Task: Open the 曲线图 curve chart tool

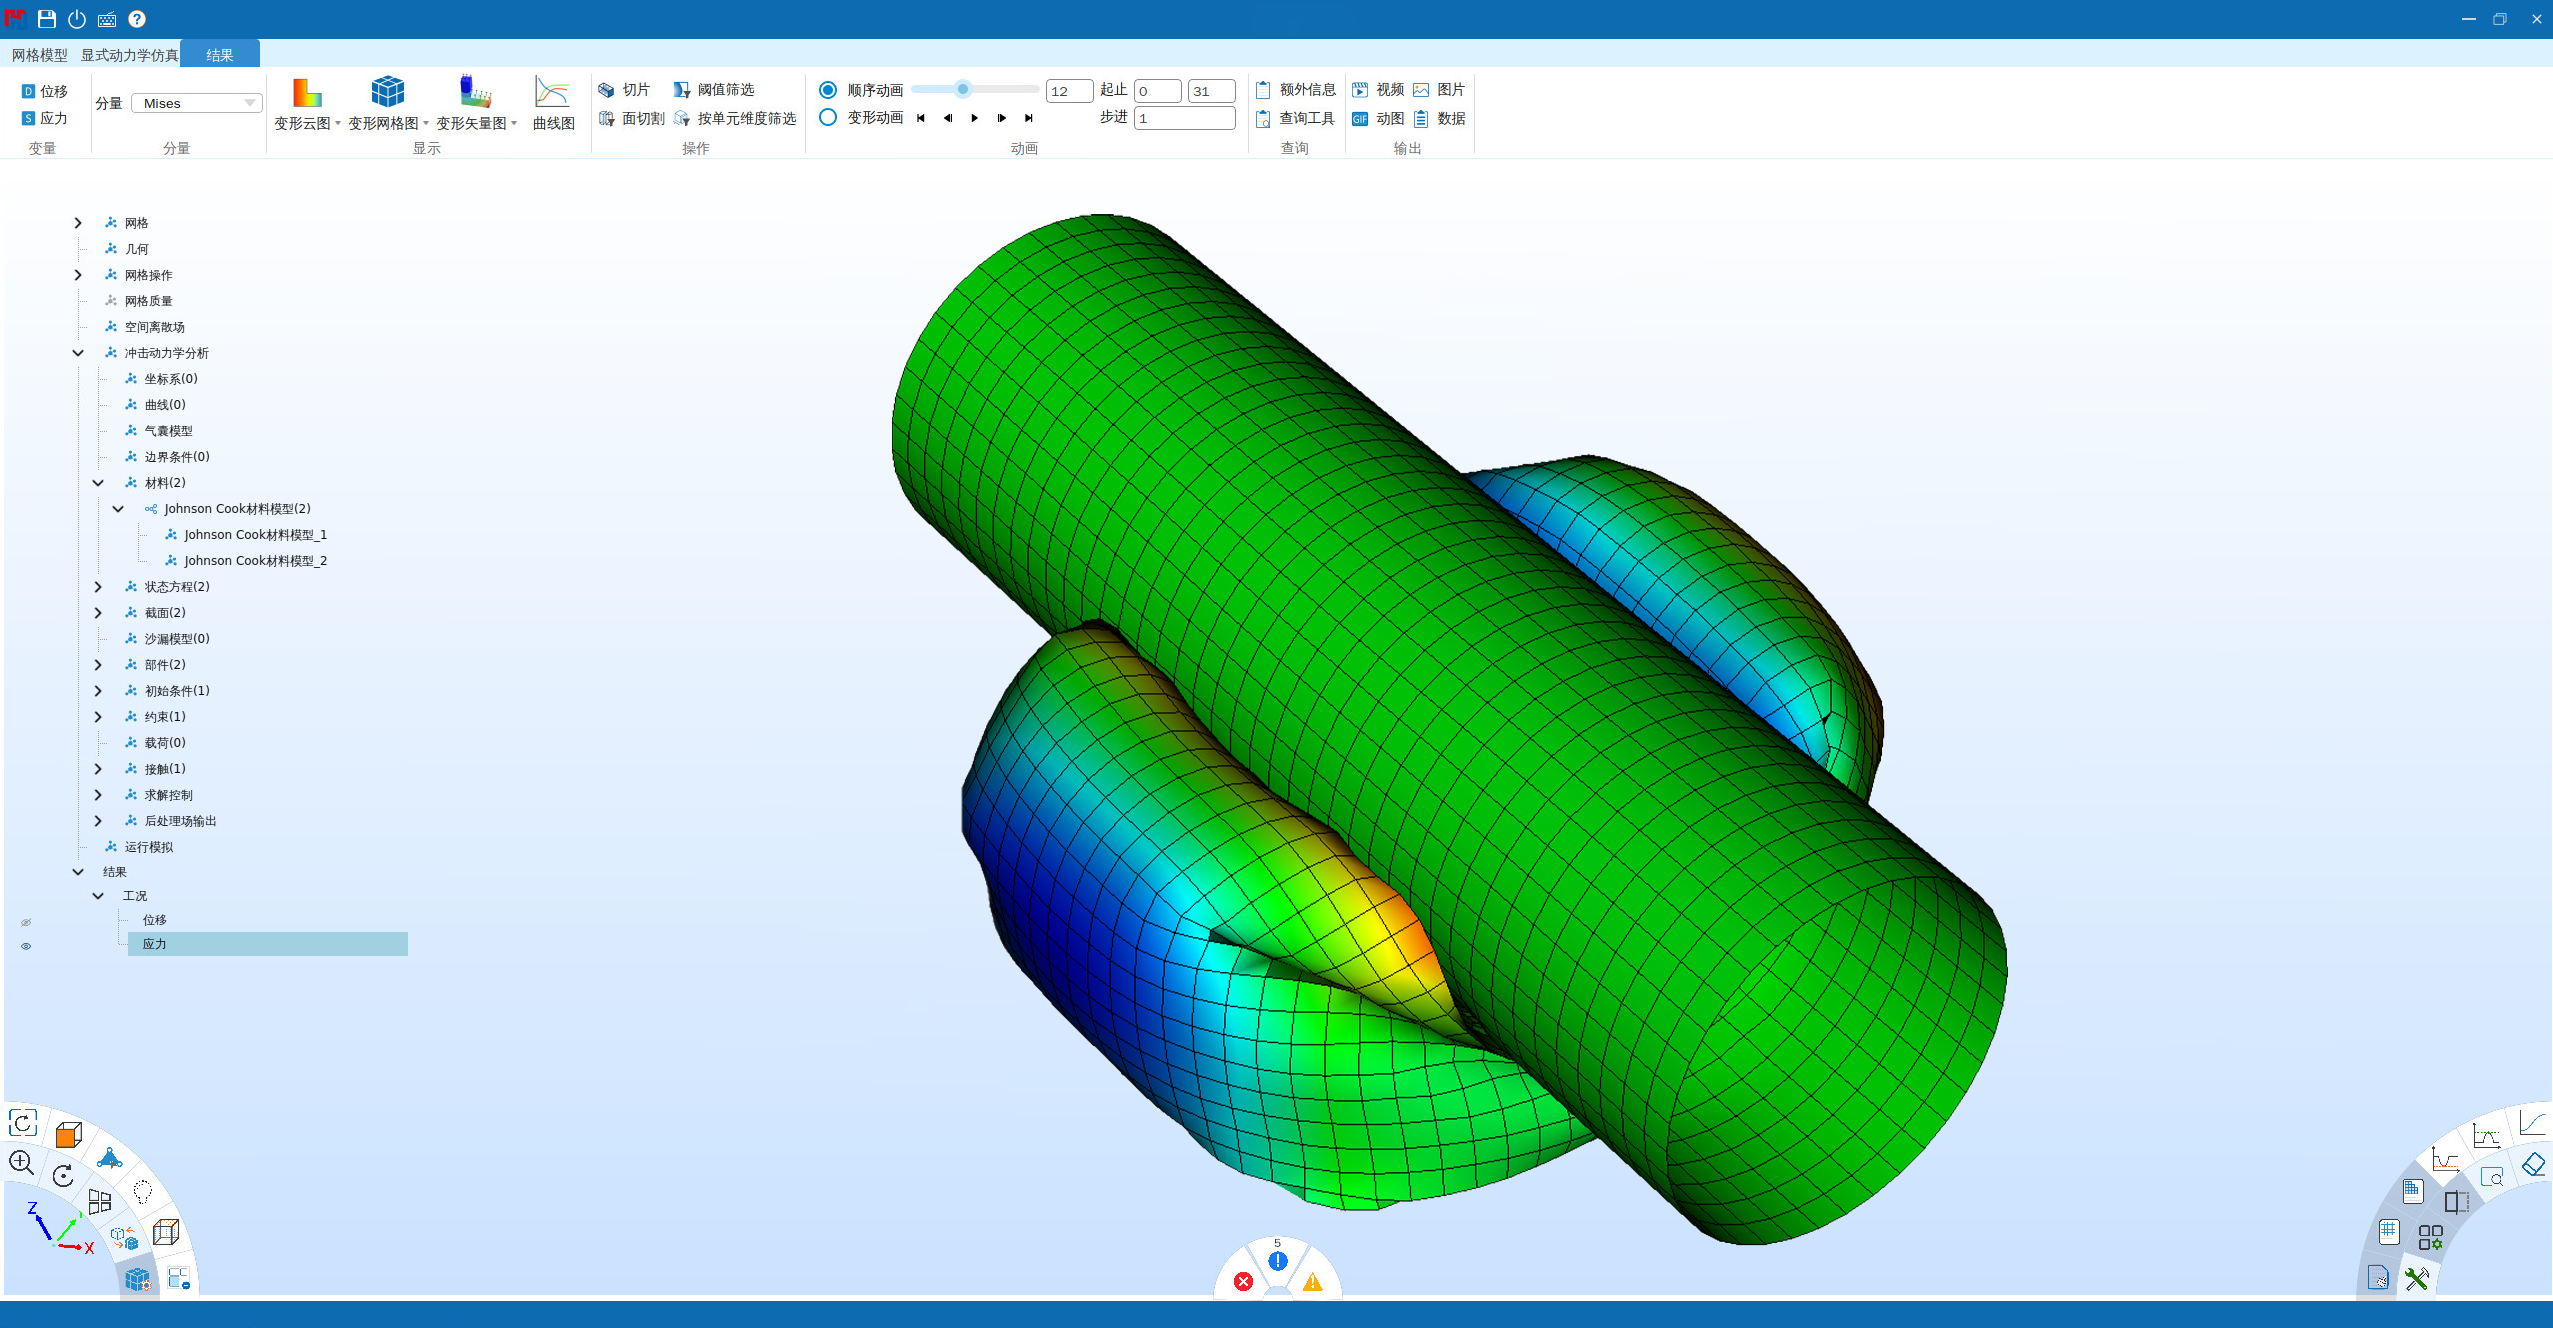Action: pyautogui.click(x=552, y=94)
